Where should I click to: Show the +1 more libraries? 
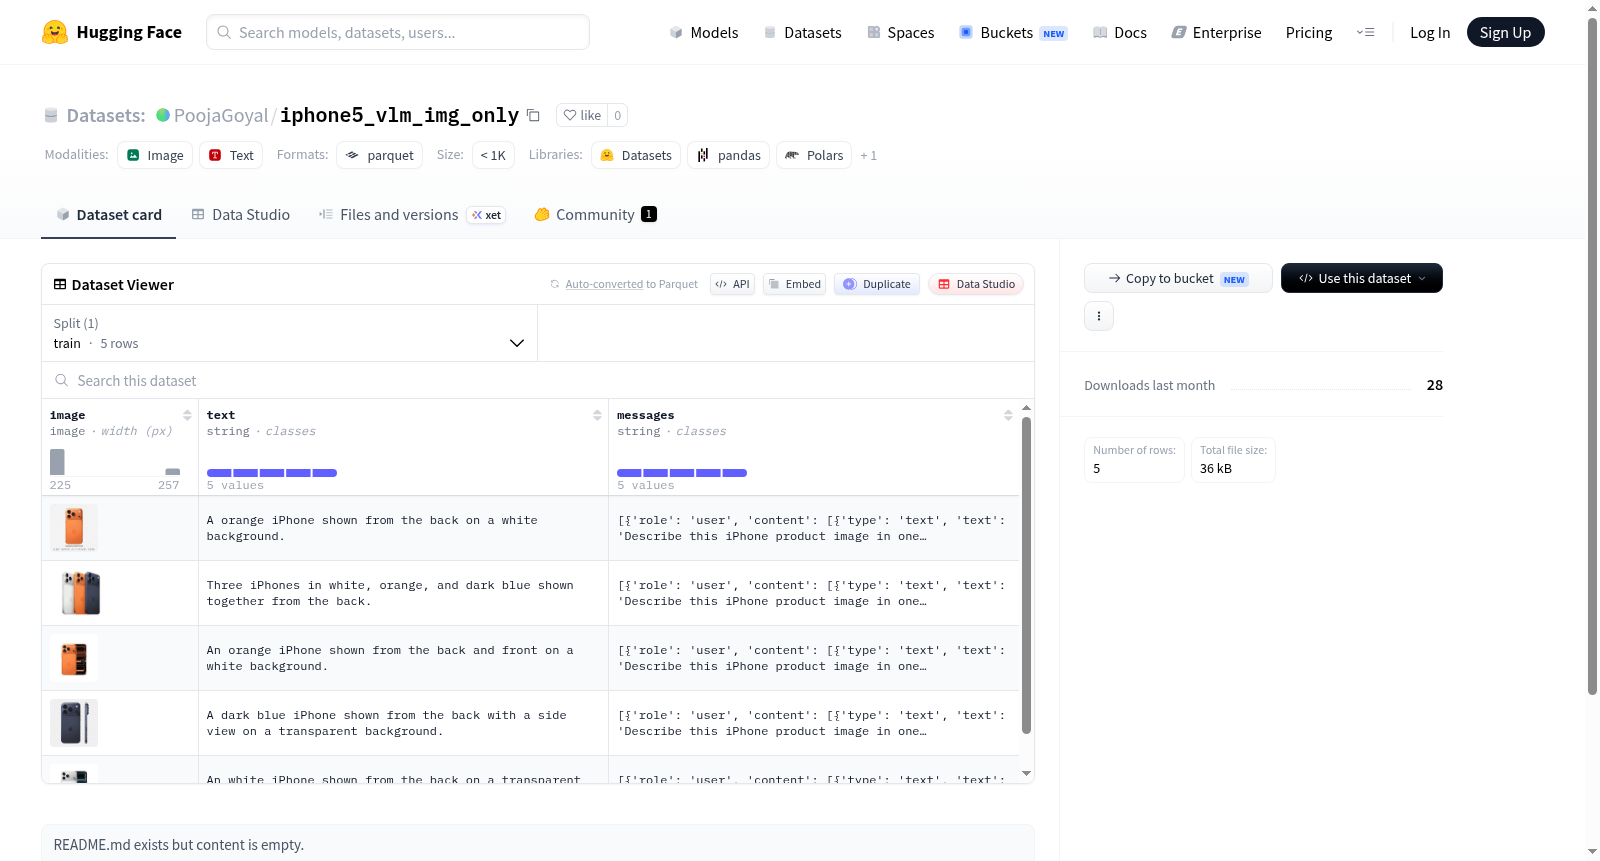coord(868,155)
